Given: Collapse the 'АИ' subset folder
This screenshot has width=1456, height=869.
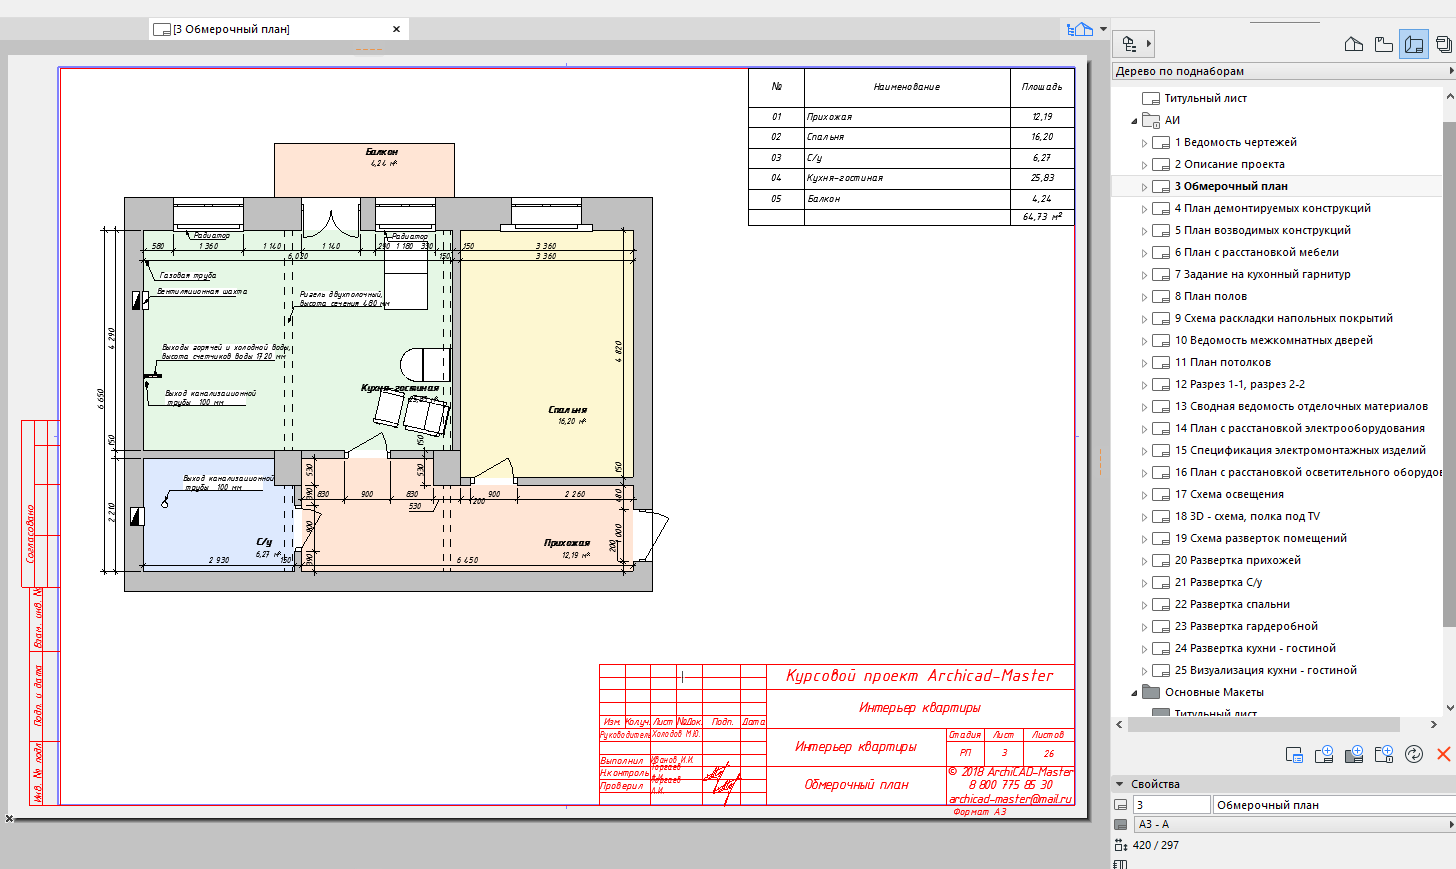Looking at the screenshot, I should coord(1134,121).
